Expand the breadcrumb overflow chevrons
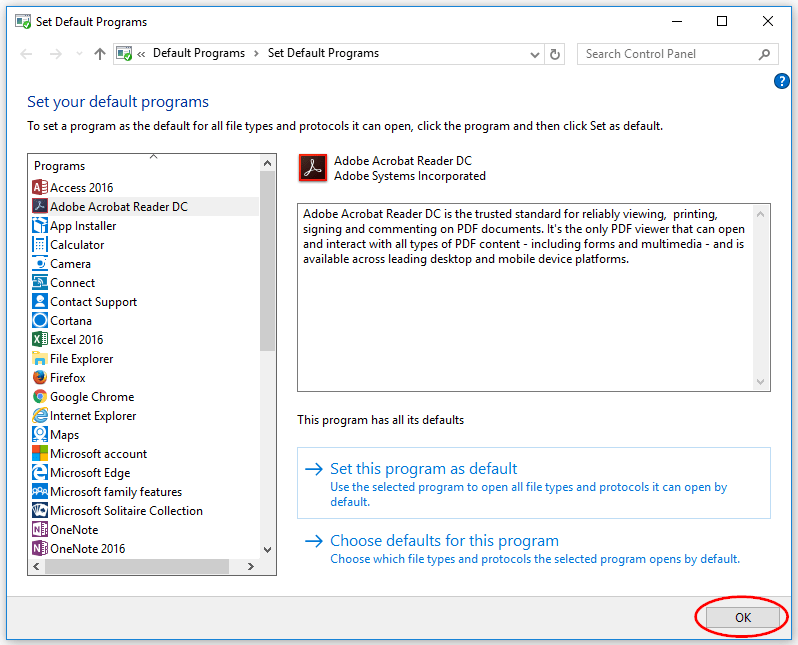The width and height of the screenshot is (798, 645). 141,54
